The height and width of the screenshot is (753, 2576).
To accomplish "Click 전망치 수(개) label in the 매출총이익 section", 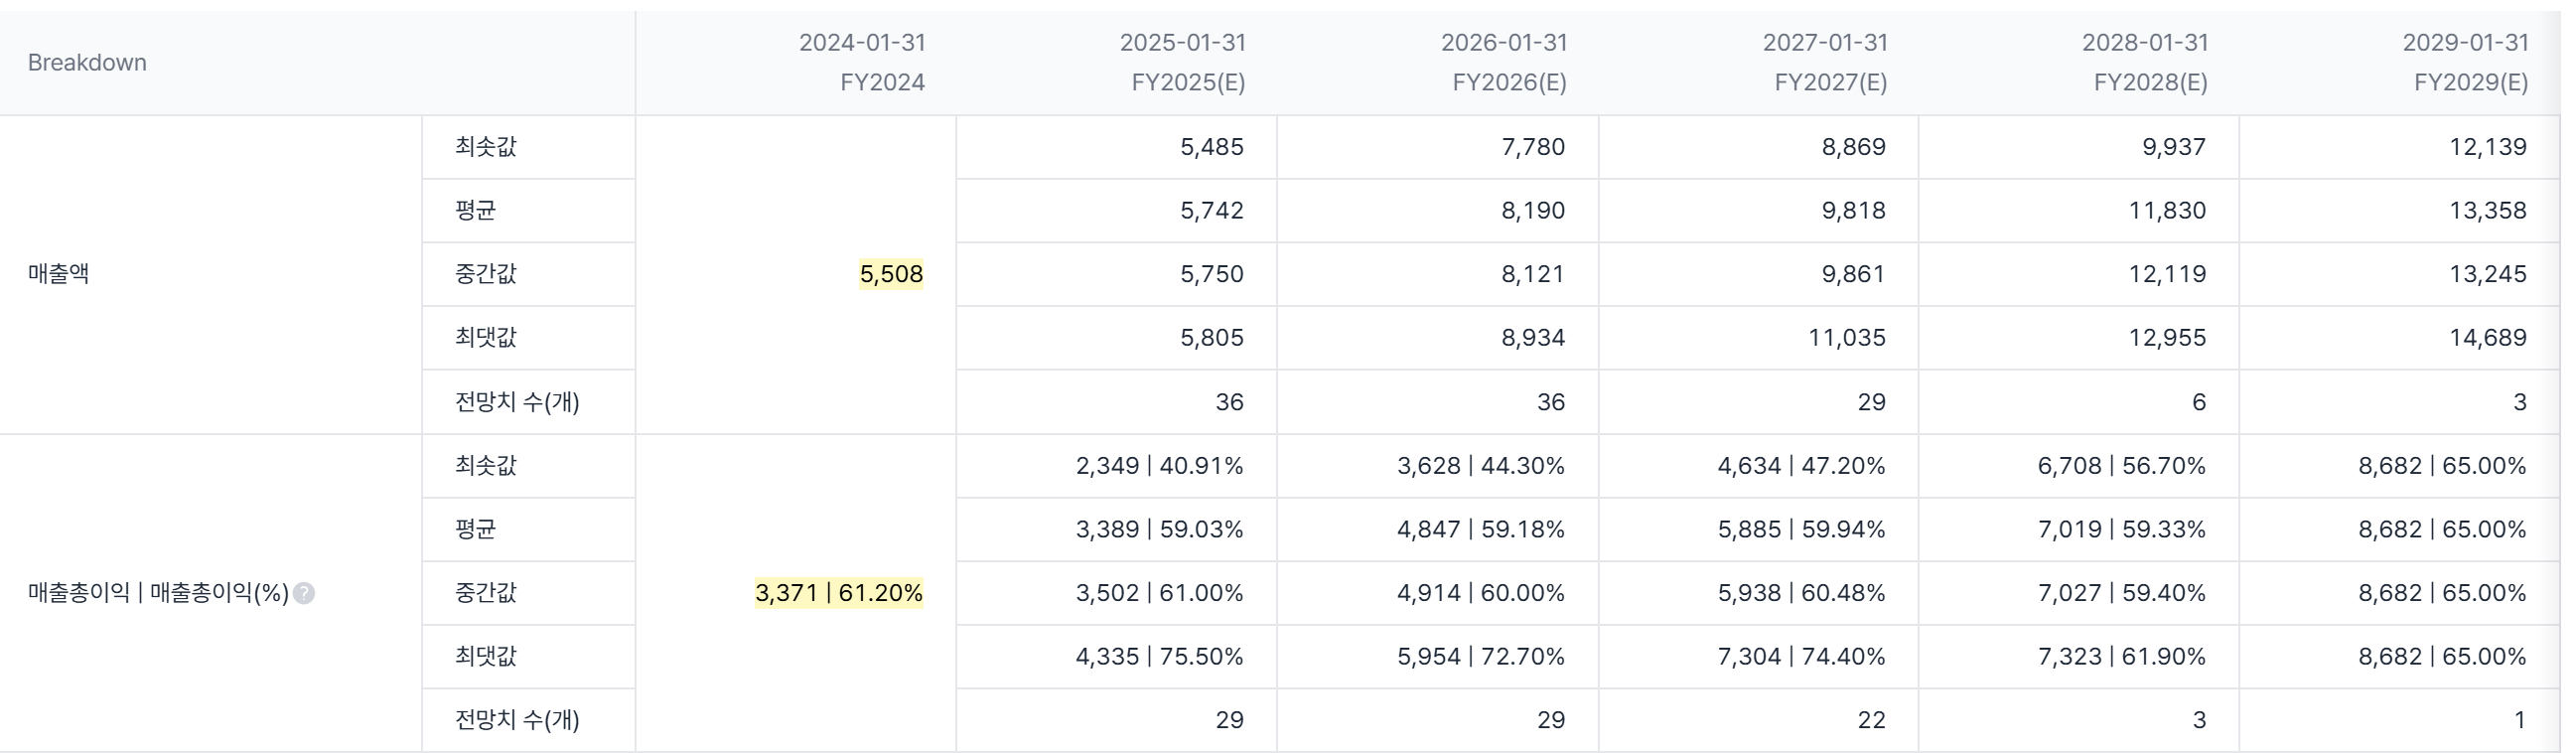I will [517, 720].
